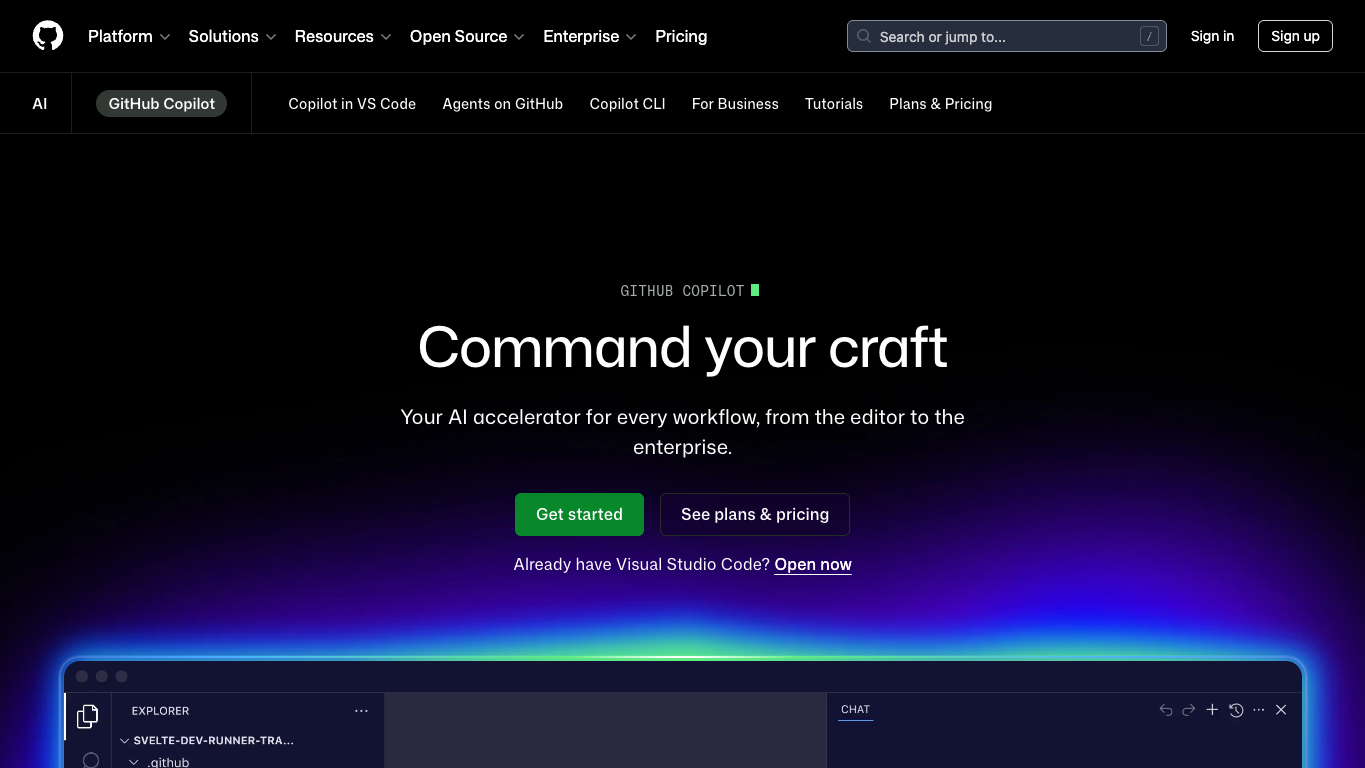Click the search magnifier icon
The width and height of the screenshot is (1365, 768).
point(864,36)
